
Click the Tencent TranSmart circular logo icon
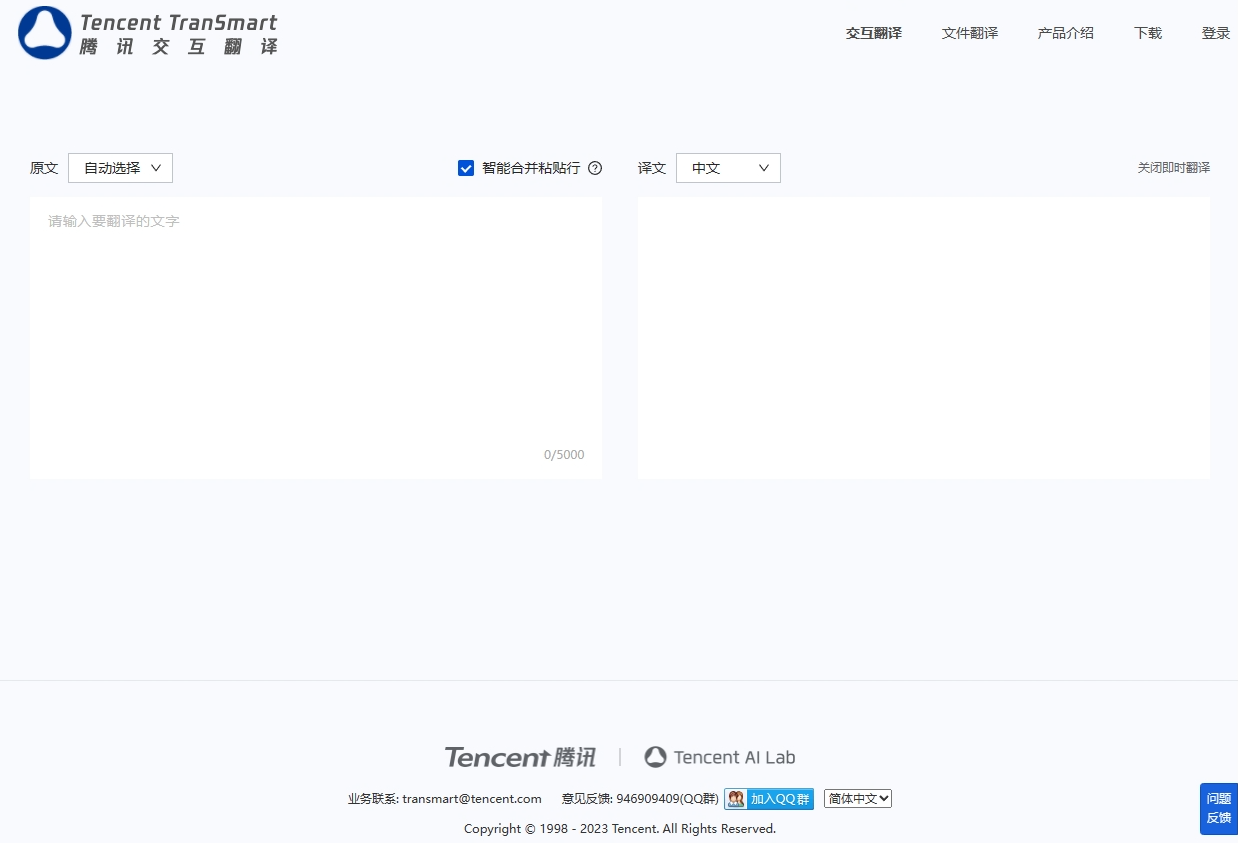[45, 33]
